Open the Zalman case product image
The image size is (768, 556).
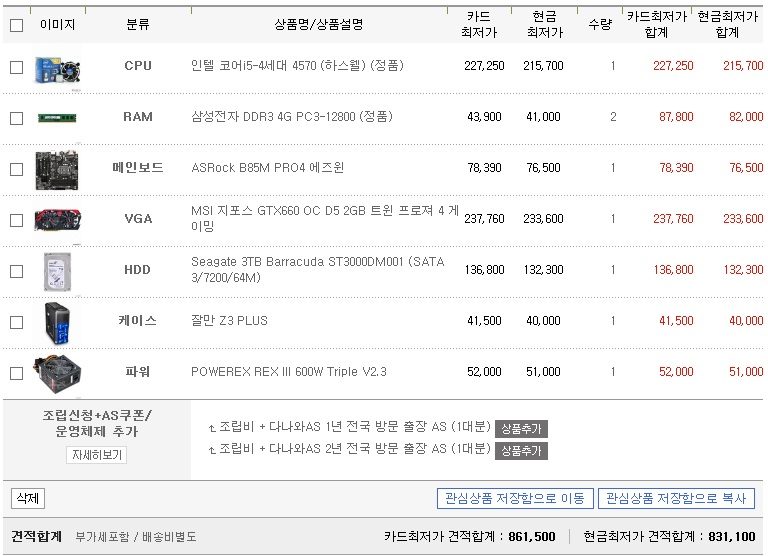(x=57, y=324)
